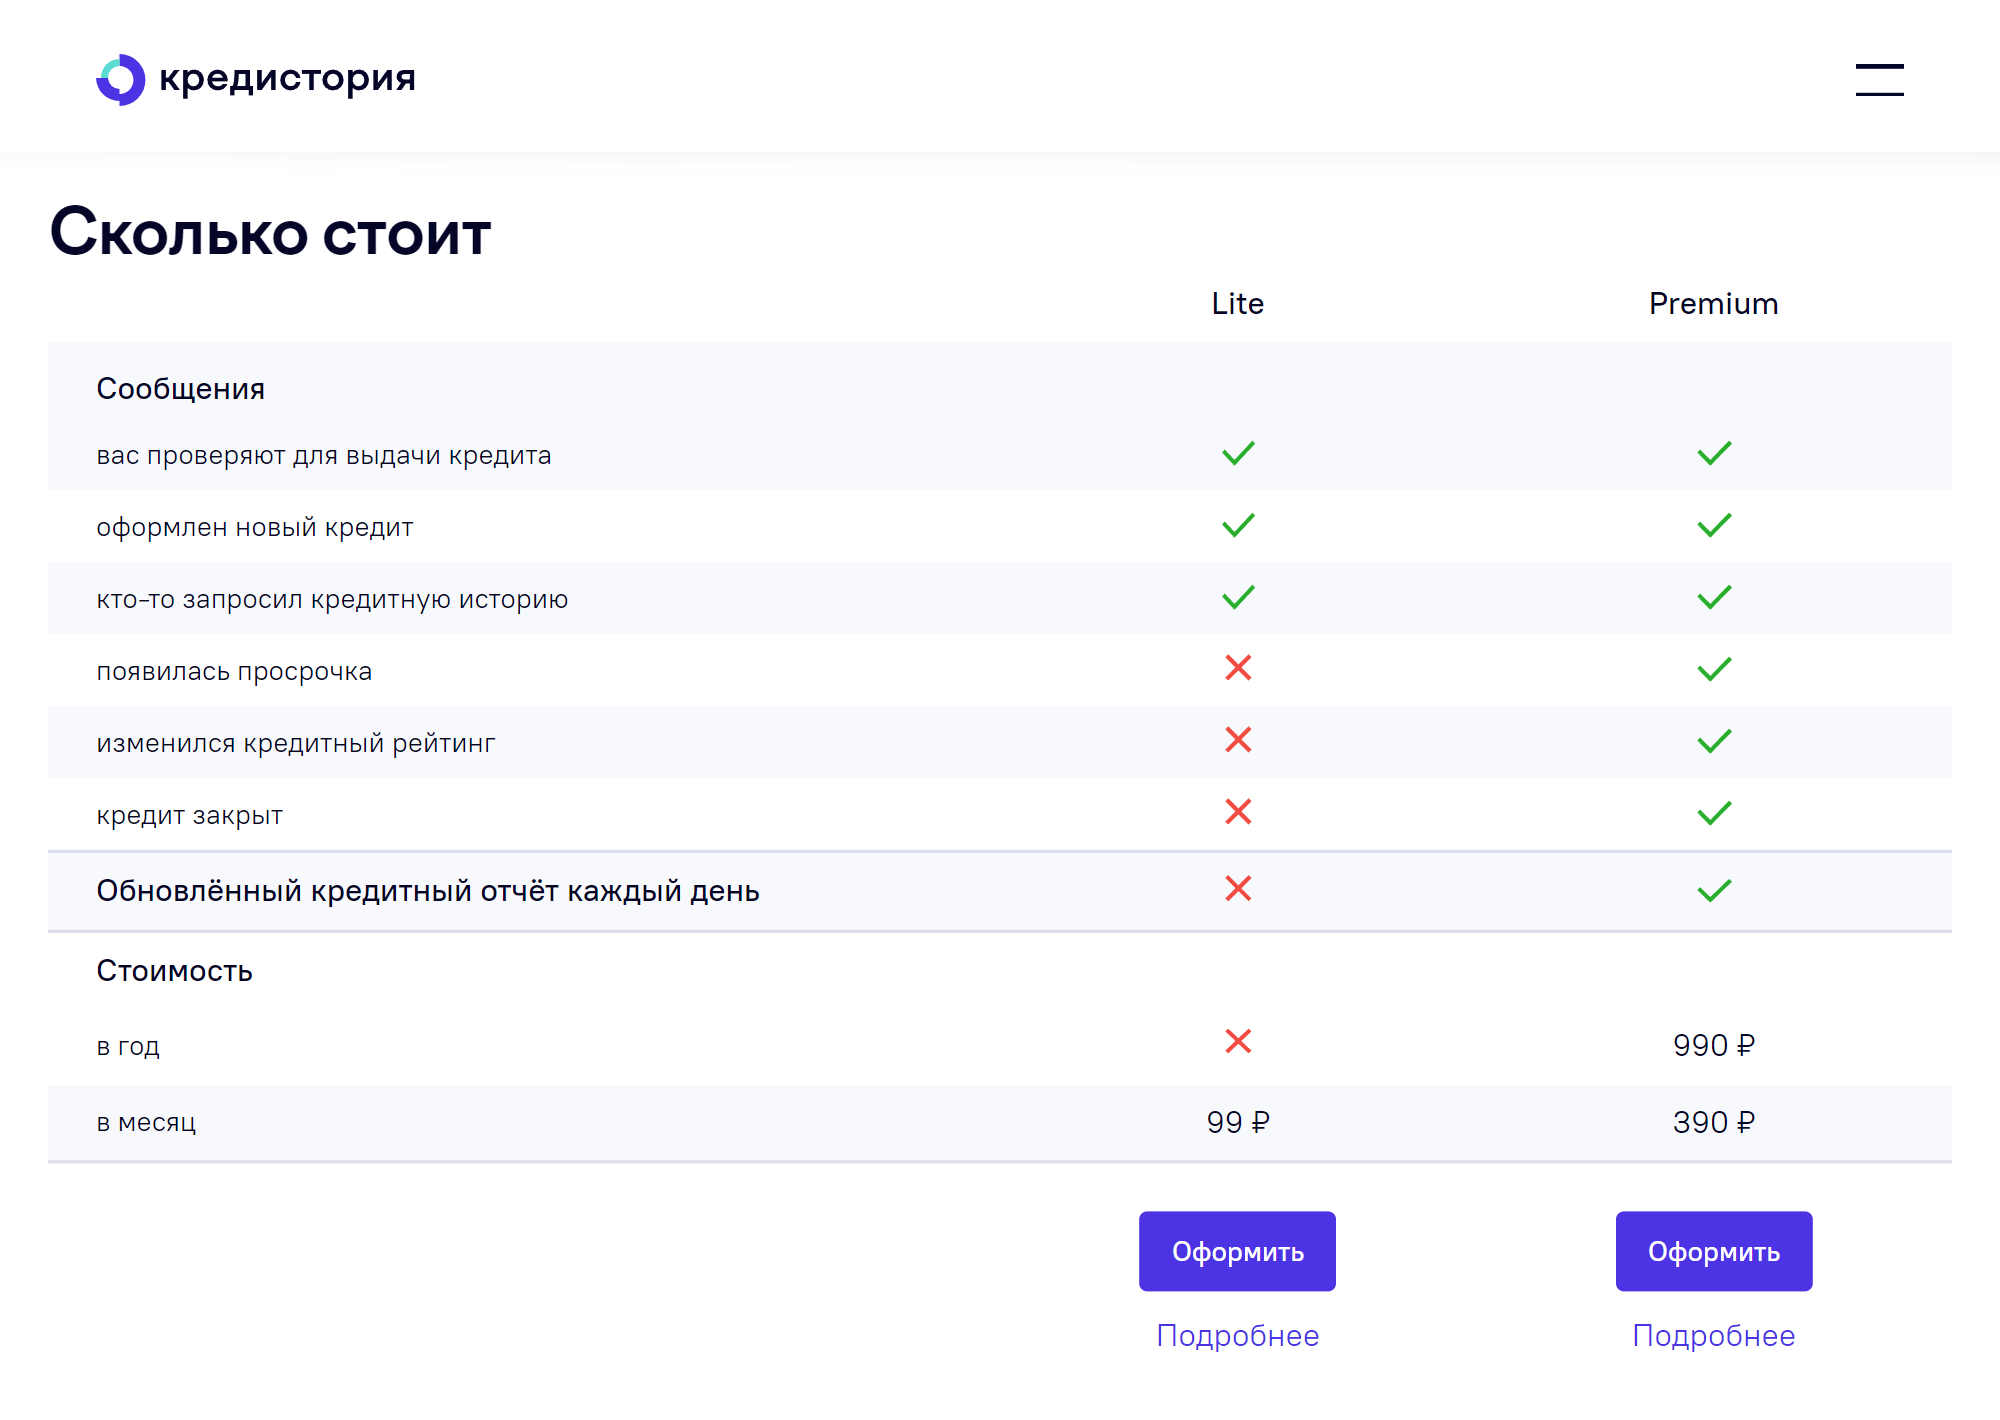Viewport: 2000px width, 1420px height.
Task: Click Premium checkmark for вас проверяют row
Action: click(x=1714, y=453)
